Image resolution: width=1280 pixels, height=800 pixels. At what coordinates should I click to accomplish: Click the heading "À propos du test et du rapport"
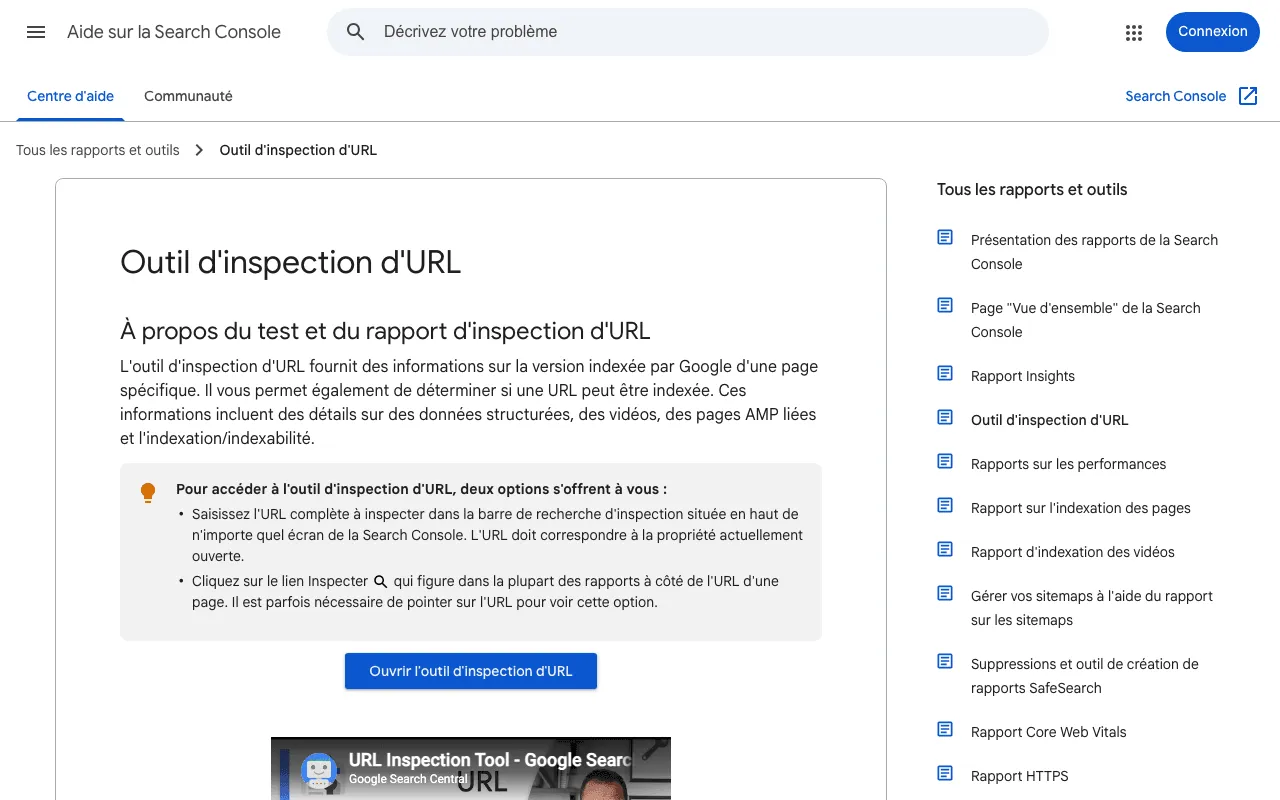coord(385,331)
